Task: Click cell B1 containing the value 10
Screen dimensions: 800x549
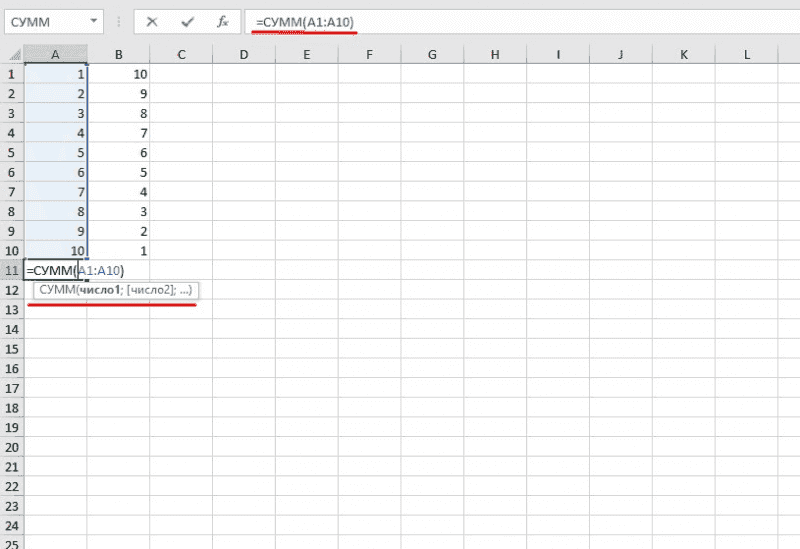Action: point(119,75)
